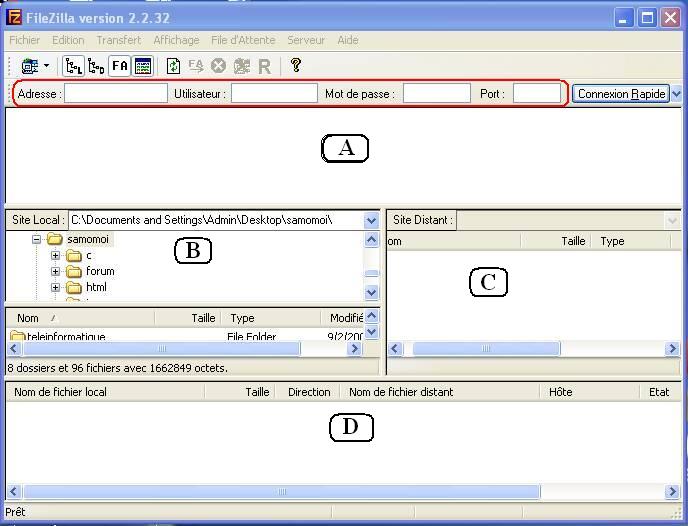Viewport: 688px width, 526px height.
Task: Sort local files by Modifié column
Action: [x=342, y=318]
